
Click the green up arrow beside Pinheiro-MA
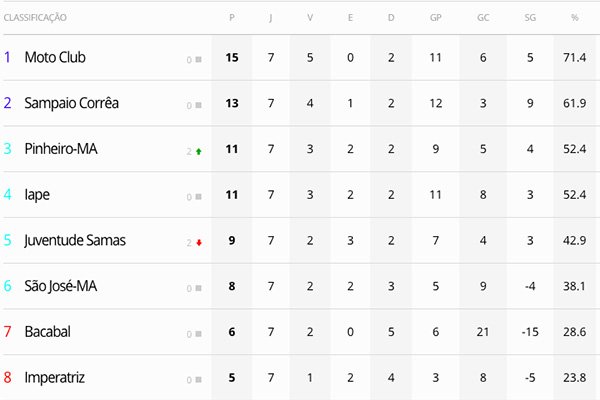click(199, 152)
